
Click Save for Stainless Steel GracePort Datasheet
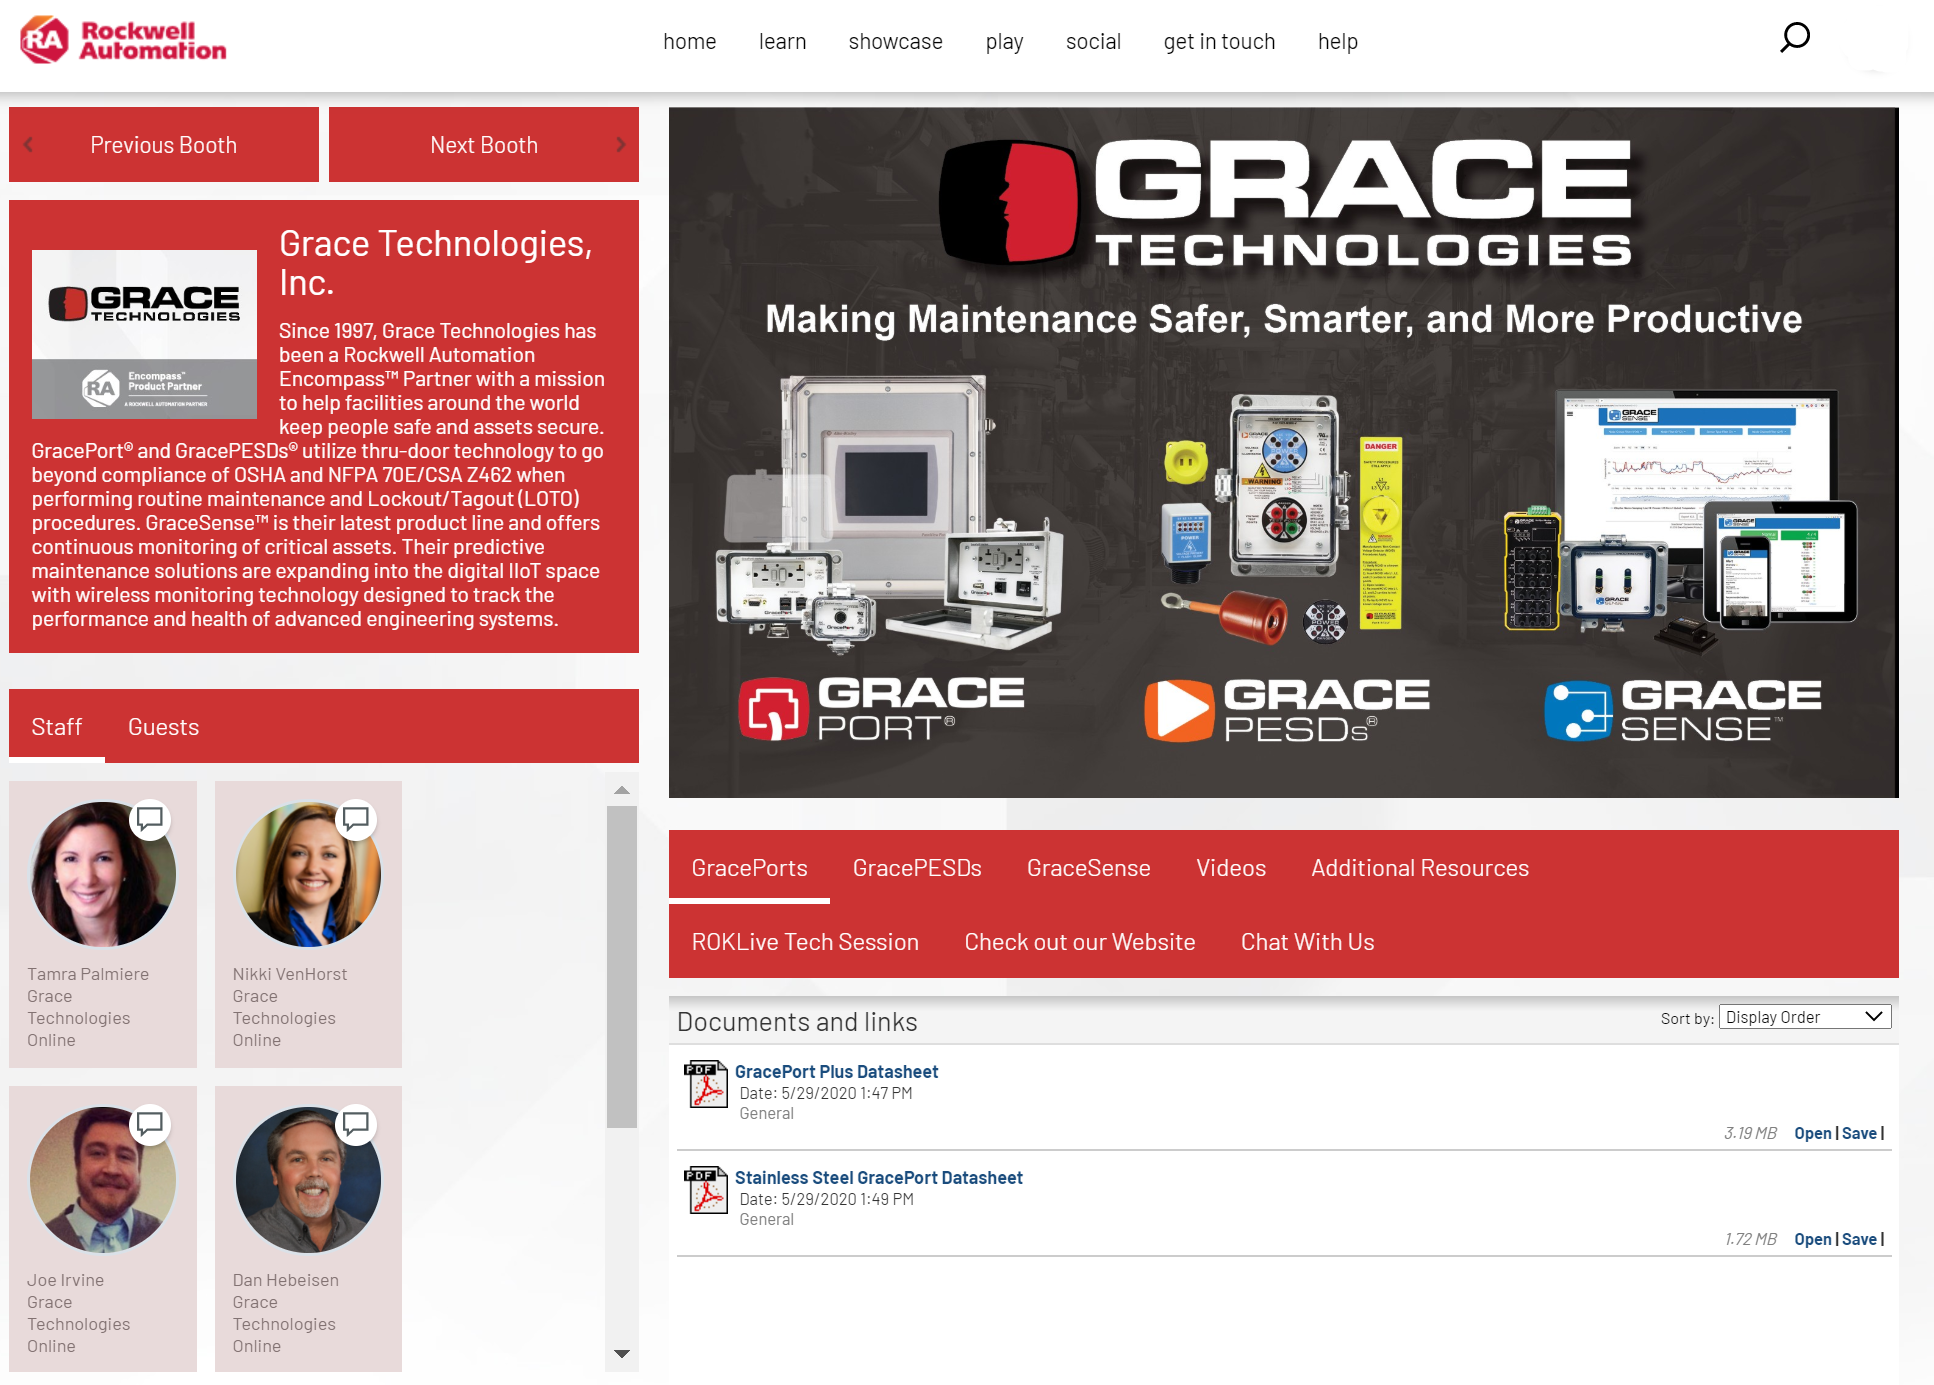(1859, 1239)
